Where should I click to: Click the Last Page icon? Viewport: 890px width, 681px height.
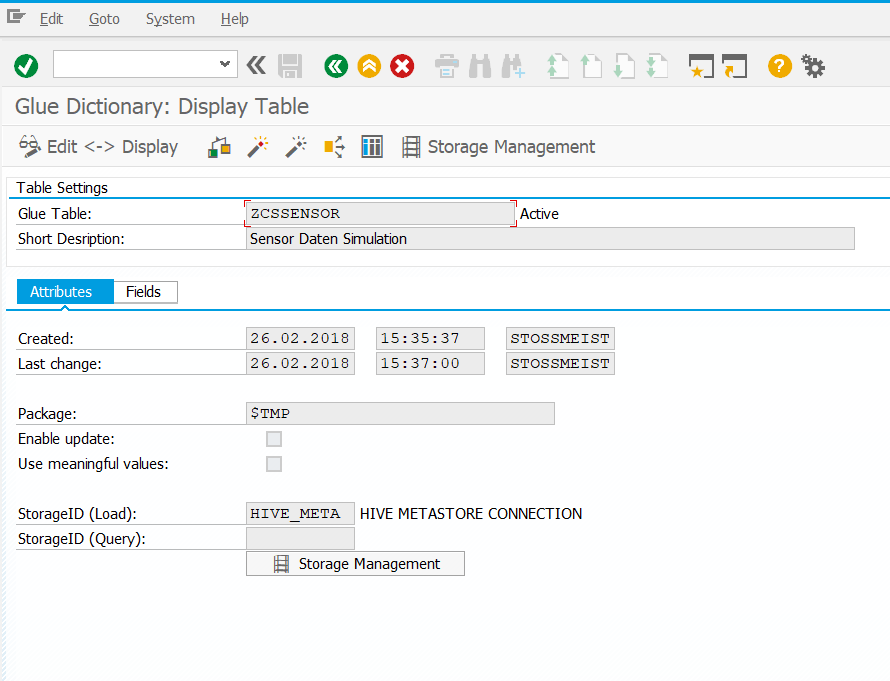[x=657, y=66]
